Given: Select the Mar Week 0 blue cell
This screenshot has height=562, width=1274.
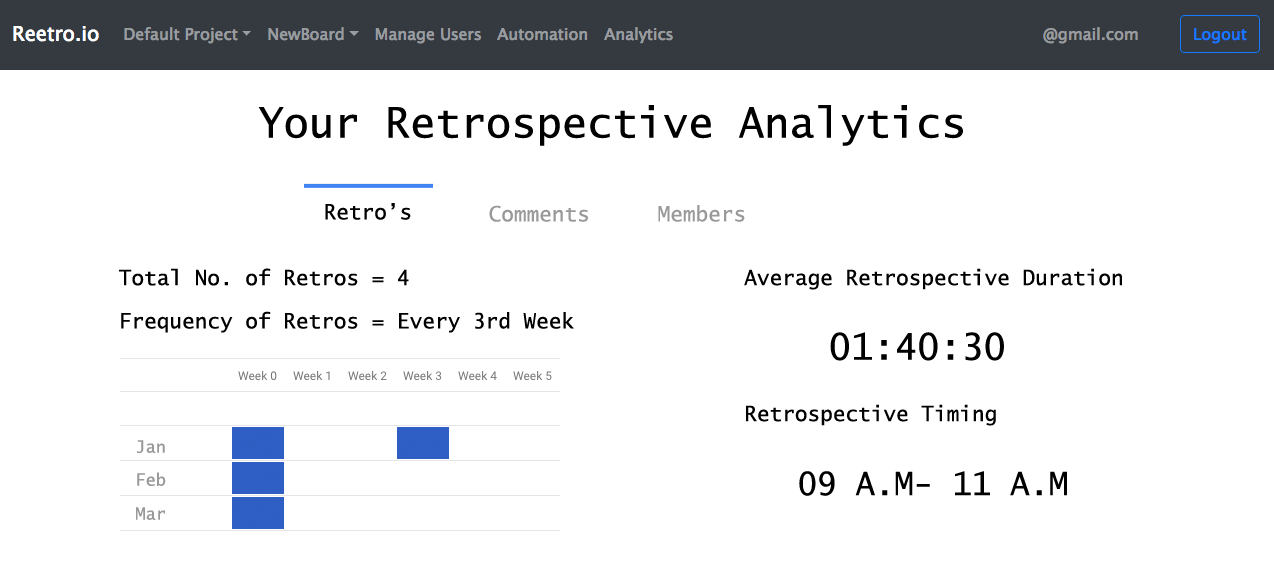Looking at the screenshot, I should coord(258,513).
